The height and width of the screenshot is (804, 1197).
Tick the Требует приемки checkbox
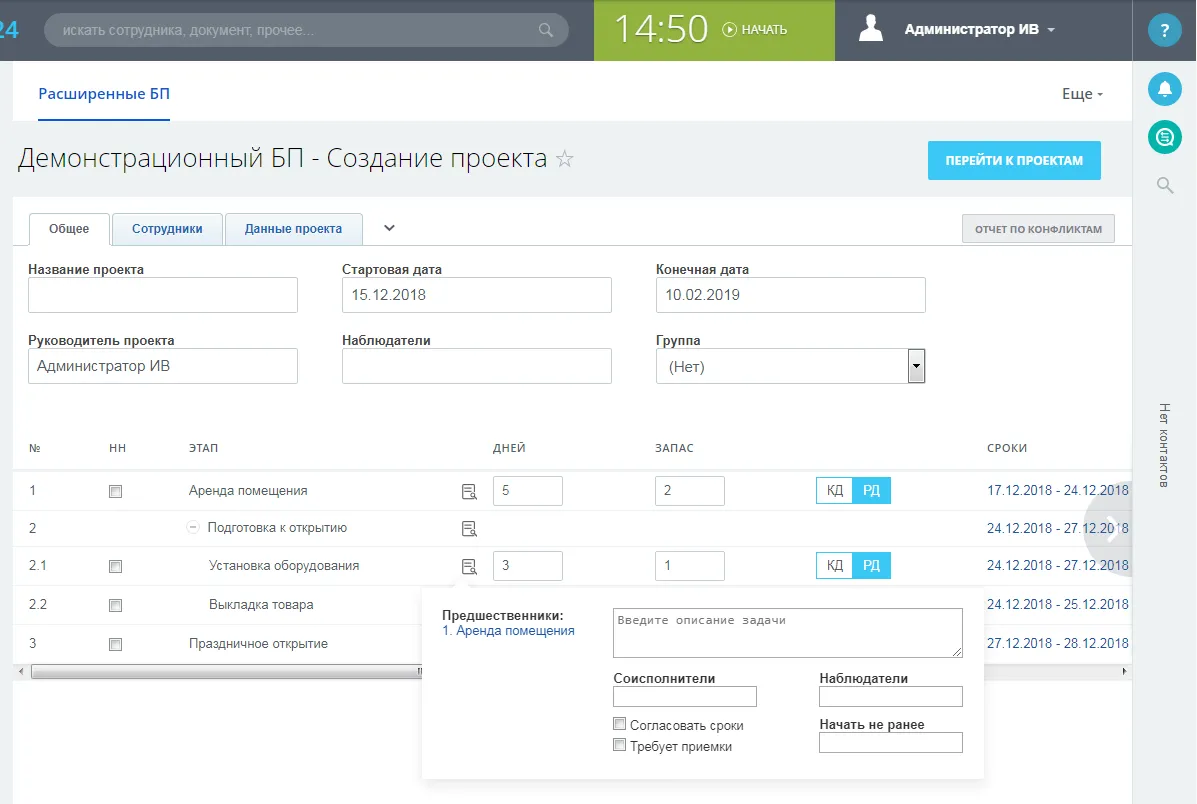[619, 745]
